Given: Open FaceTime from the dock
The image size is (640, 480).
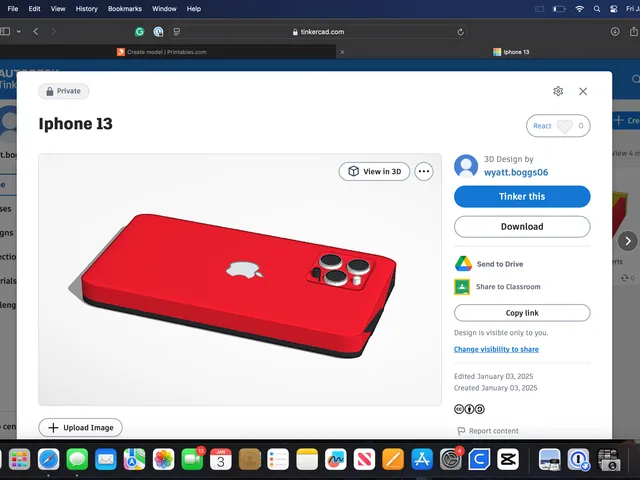Looking at the screenshot, I should pos(192,460).
